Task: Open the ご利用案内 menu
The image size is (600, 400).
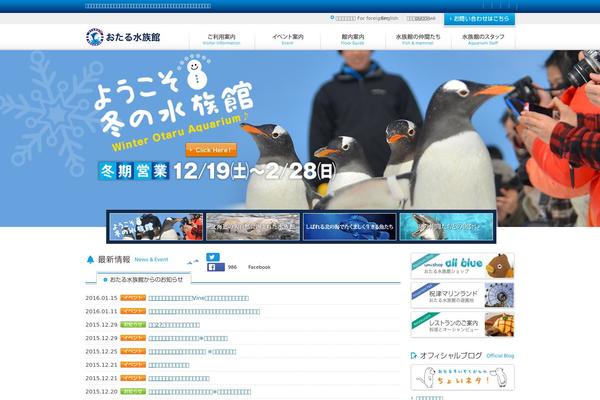Action: (221, 39)
